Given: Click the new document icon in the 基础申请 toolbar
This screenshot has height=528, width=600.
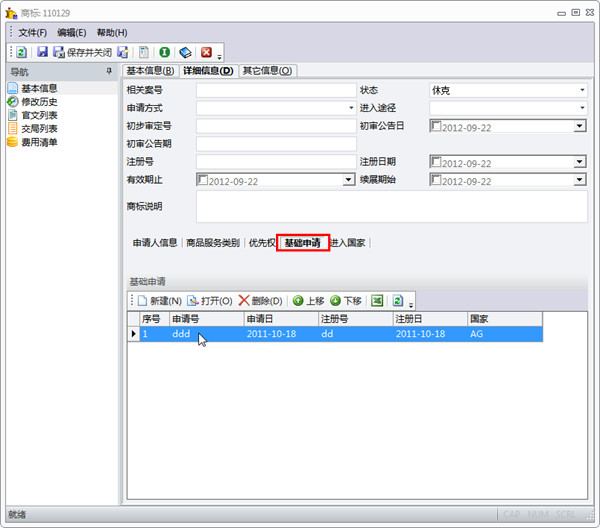Looking at the screenshot, I should [142, 301].
